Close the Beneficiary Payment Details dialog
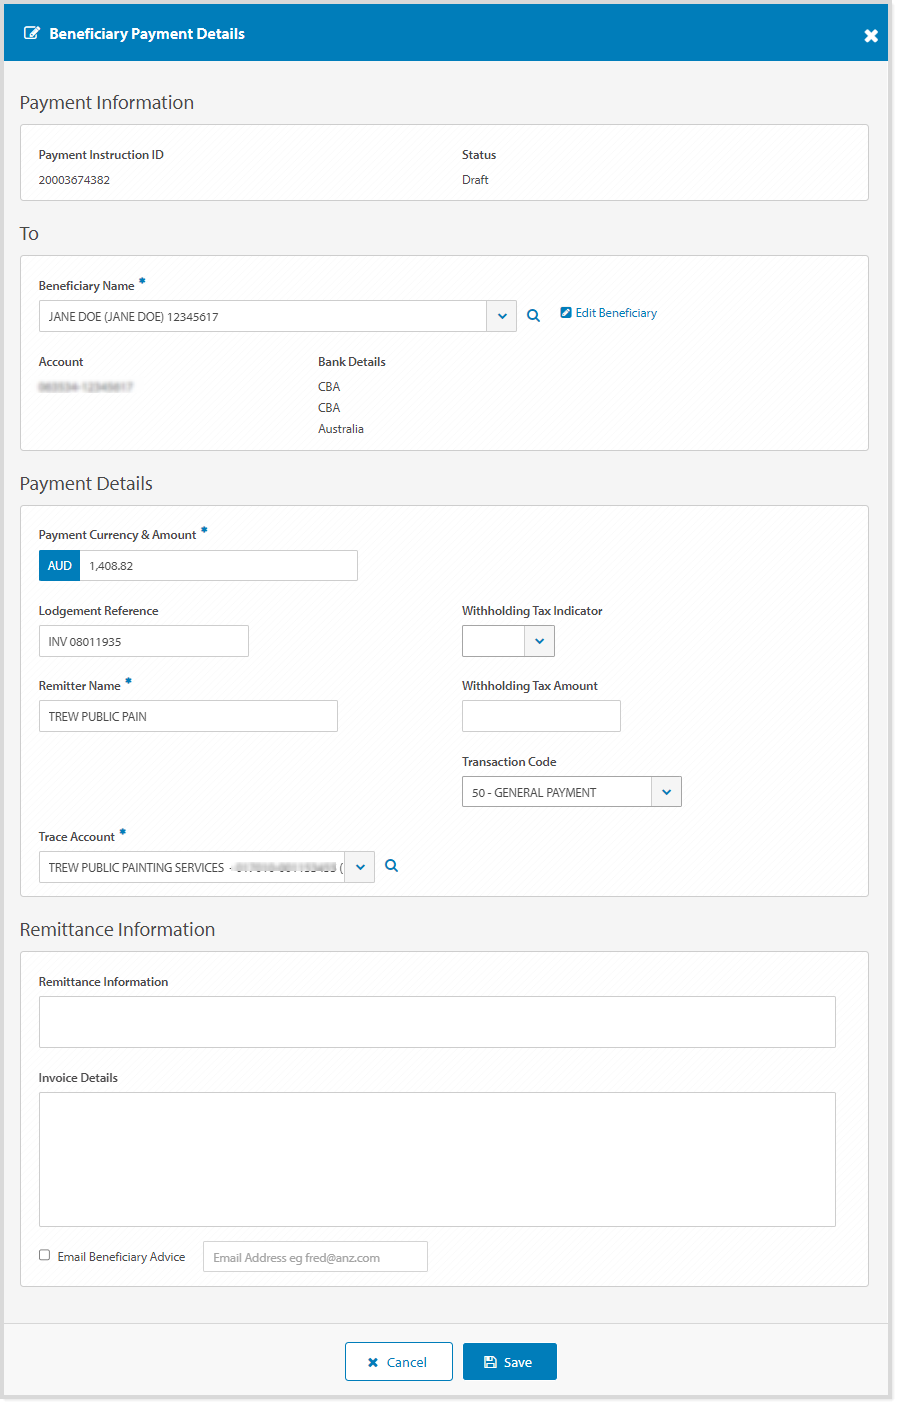The image size is (898, 1405). [871, 34]
